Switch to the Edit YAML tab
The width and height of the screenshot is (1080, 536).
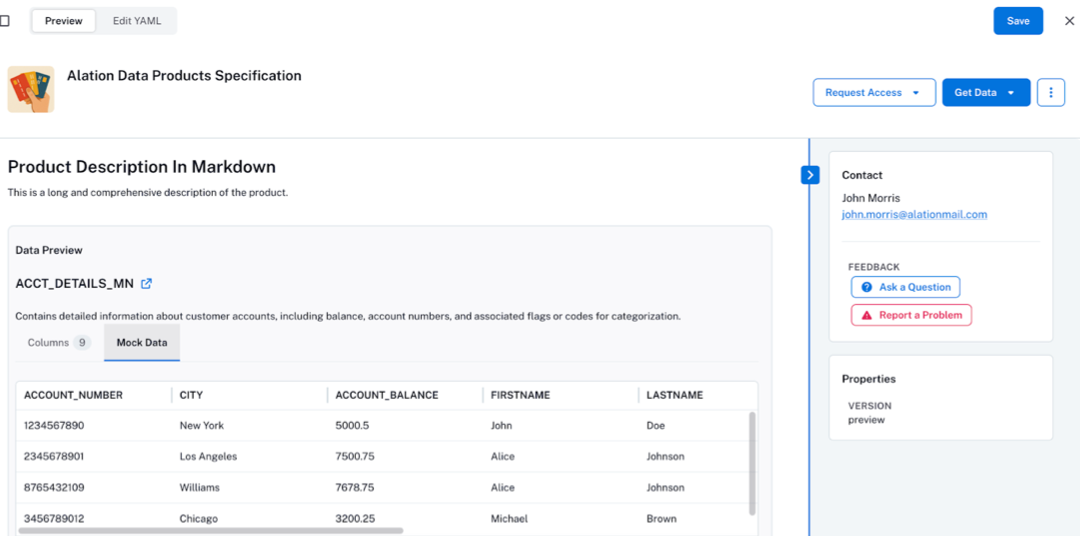[137, 21]
